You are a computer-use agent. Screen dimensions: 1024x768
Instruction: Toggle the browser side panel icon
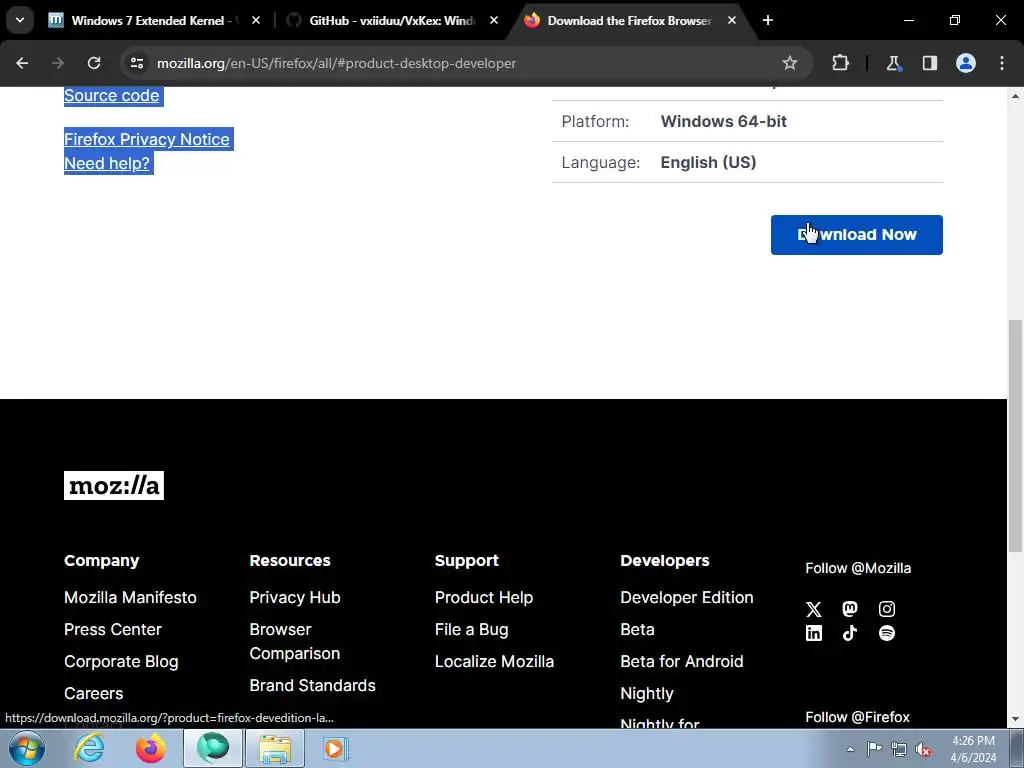tap(929, 63)
